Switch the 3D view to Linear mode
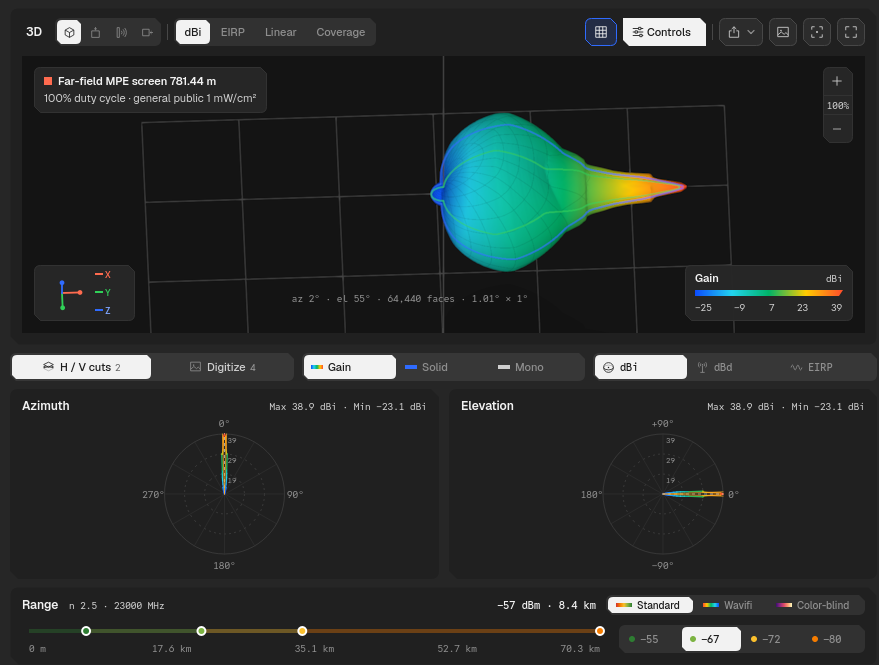The image size is (879, 665). (280, 32)
